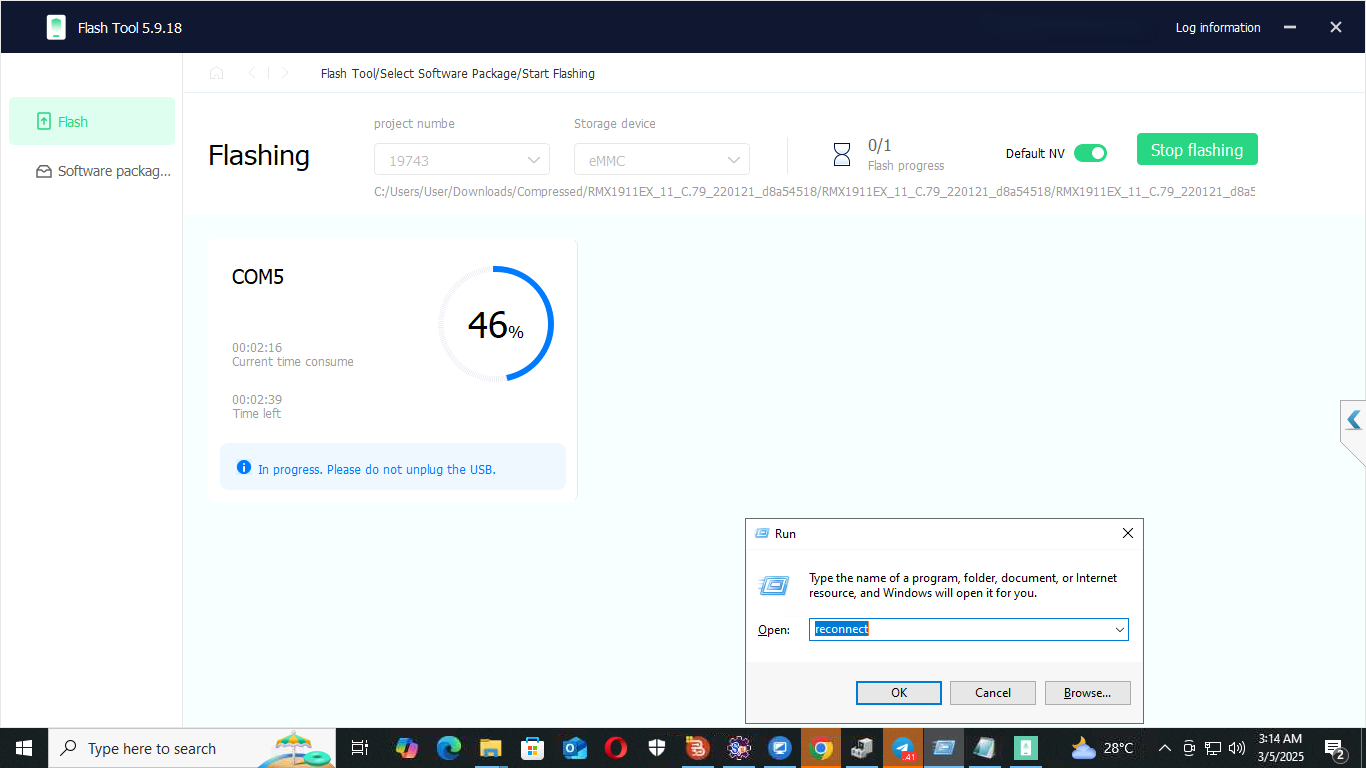
Task: Click Browse... in the Run dialog
Action: (1087, 693)
